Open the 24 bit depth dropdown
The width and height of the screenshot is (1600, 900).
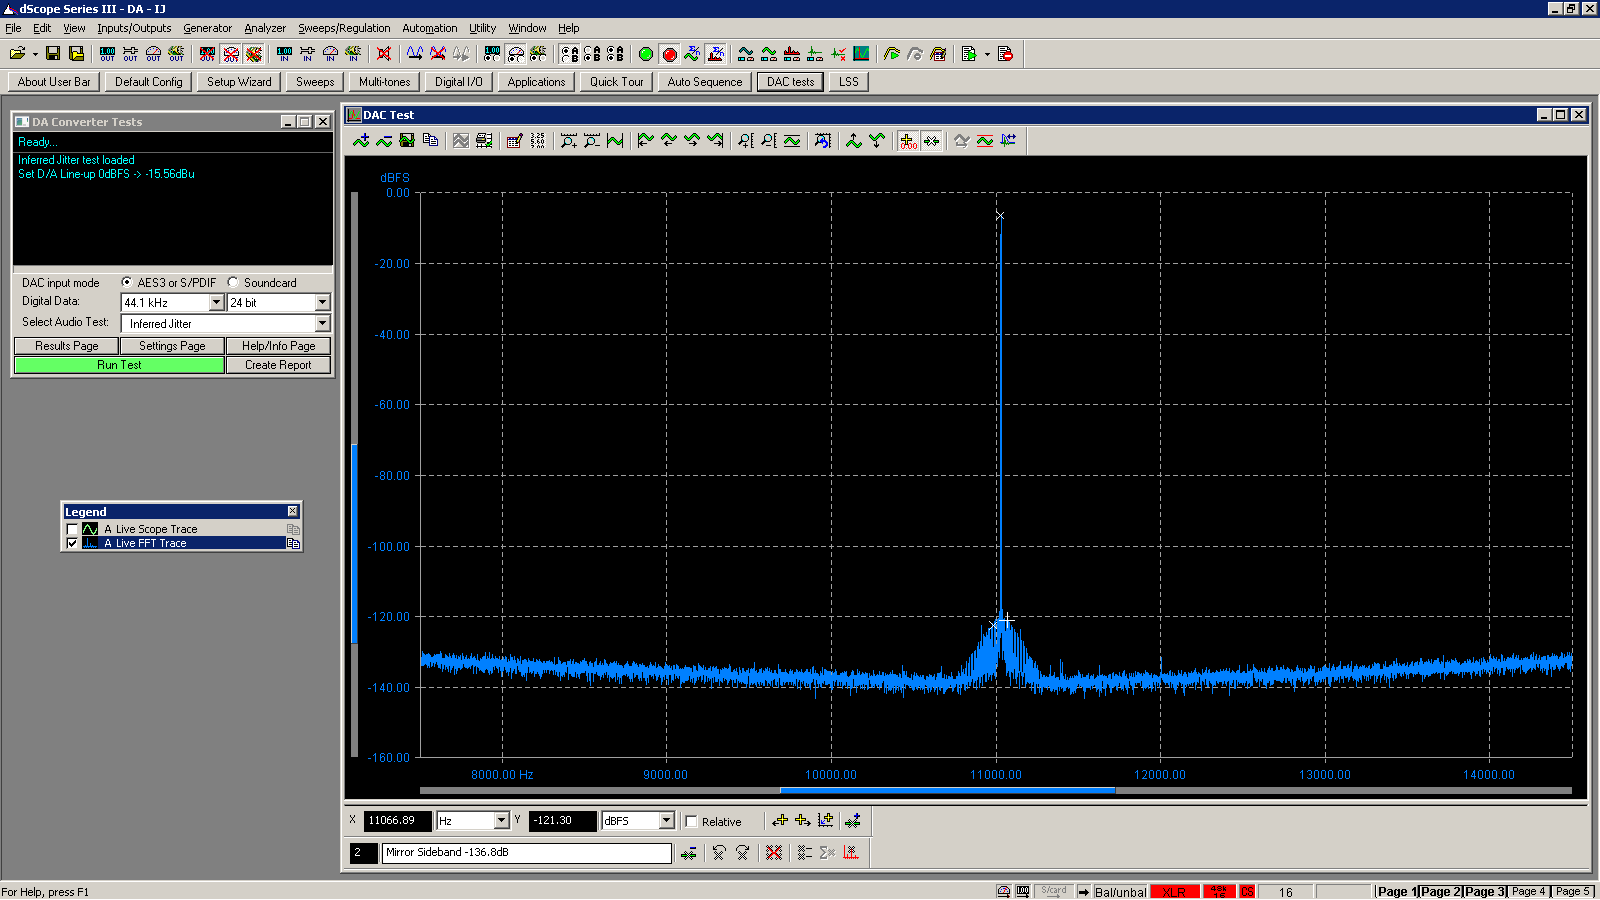coord(322,303)
